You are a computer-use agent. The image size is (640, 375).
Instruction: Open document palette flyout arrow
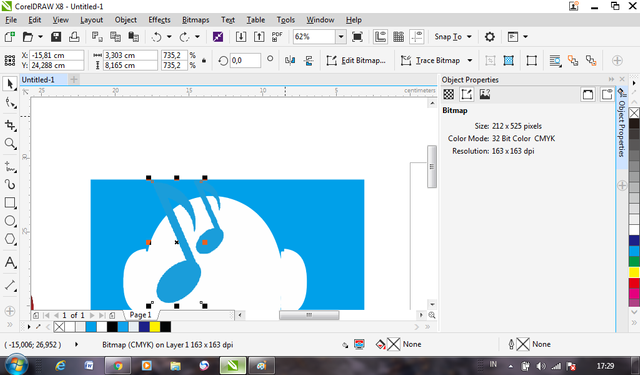29,327
